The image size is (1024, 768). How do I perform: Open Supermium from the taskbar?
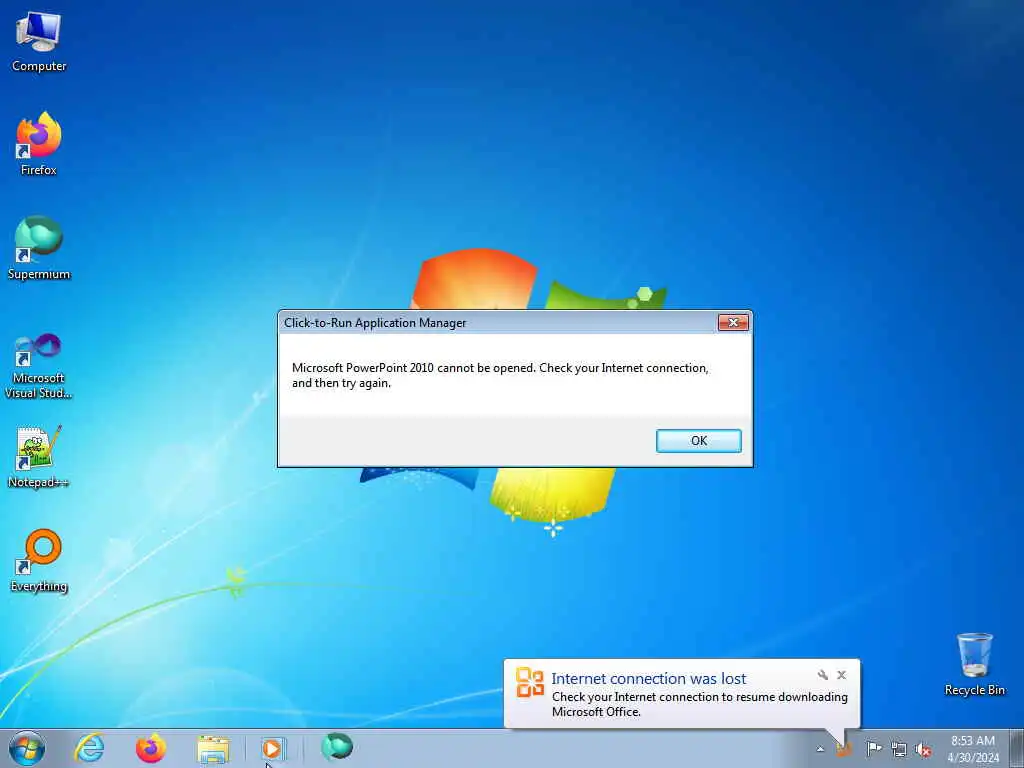pos(337,747)
